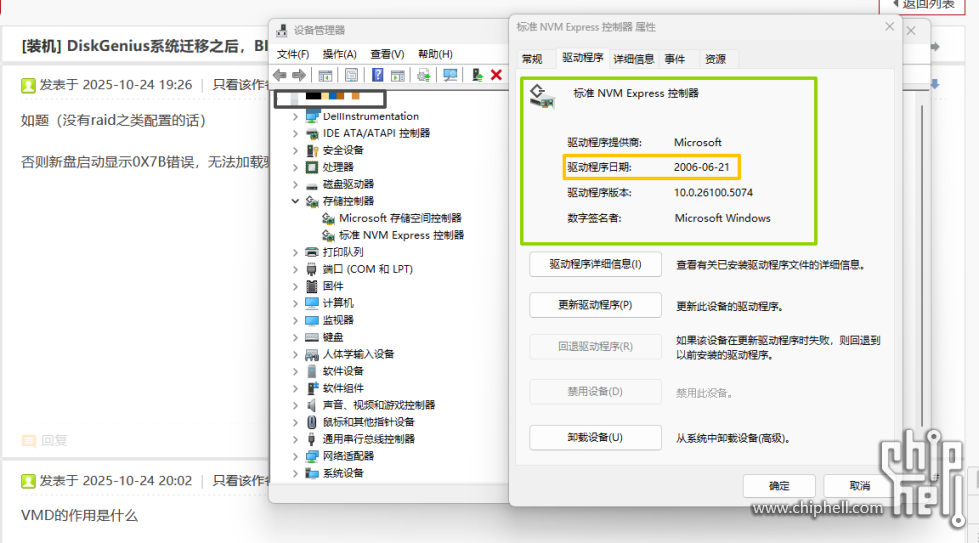Expand the 网络适配器 category
The image size is (979, 543).
[x=295, y=456]
